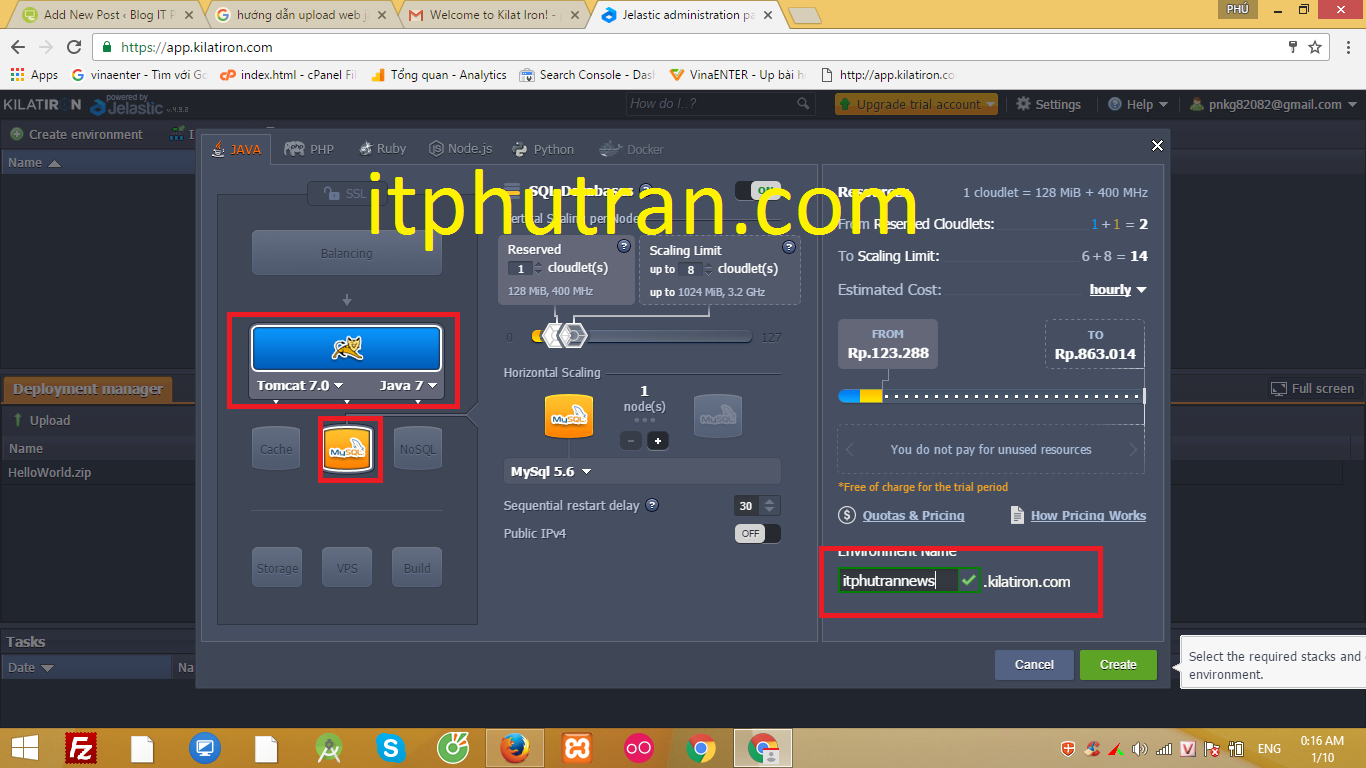
Task: Open account menu pnkg82082@gmail.com
Action: click(x=1273, y=104)
